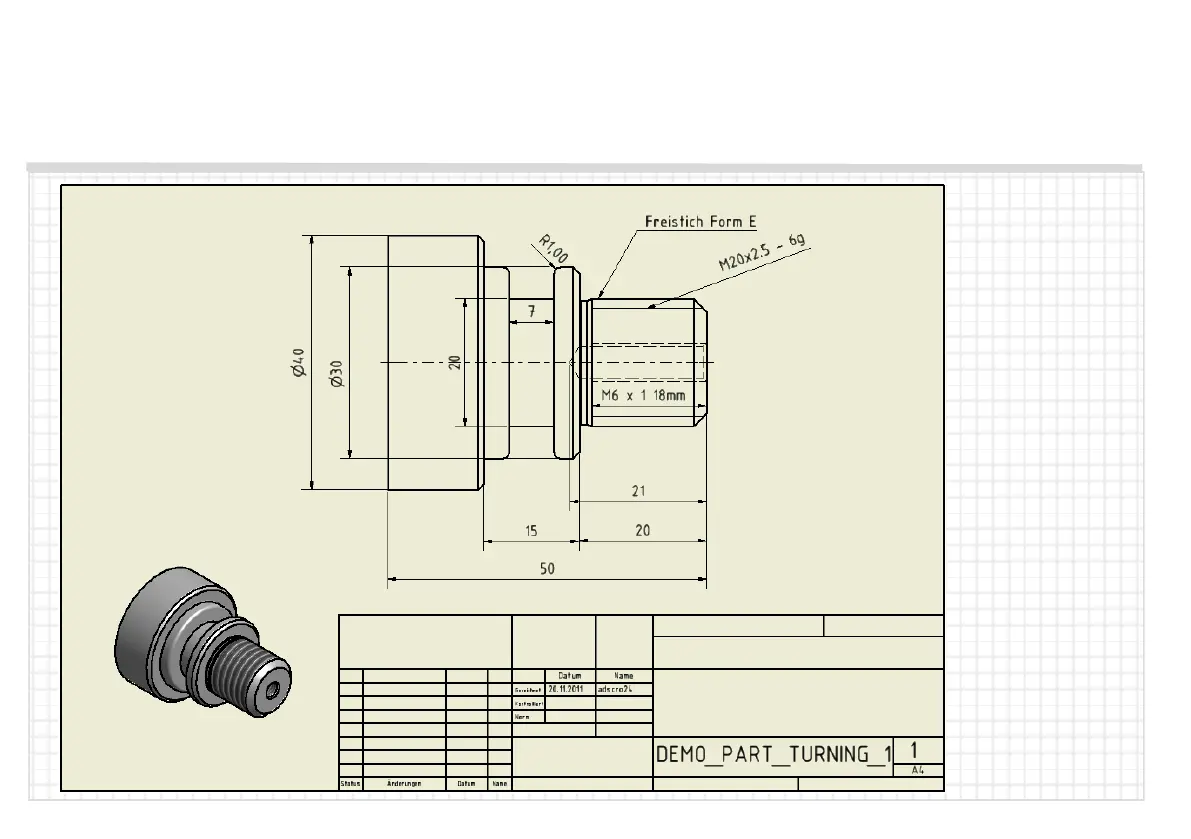
Task: Pick the 50 overall length dimension
Action: point(547,569)
